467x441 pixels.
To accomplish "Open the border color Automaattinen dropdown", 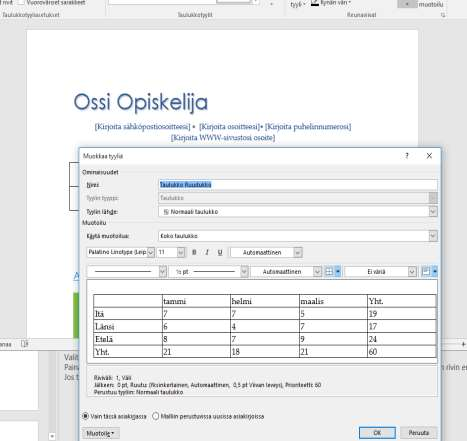I will [x=317, y=272].
